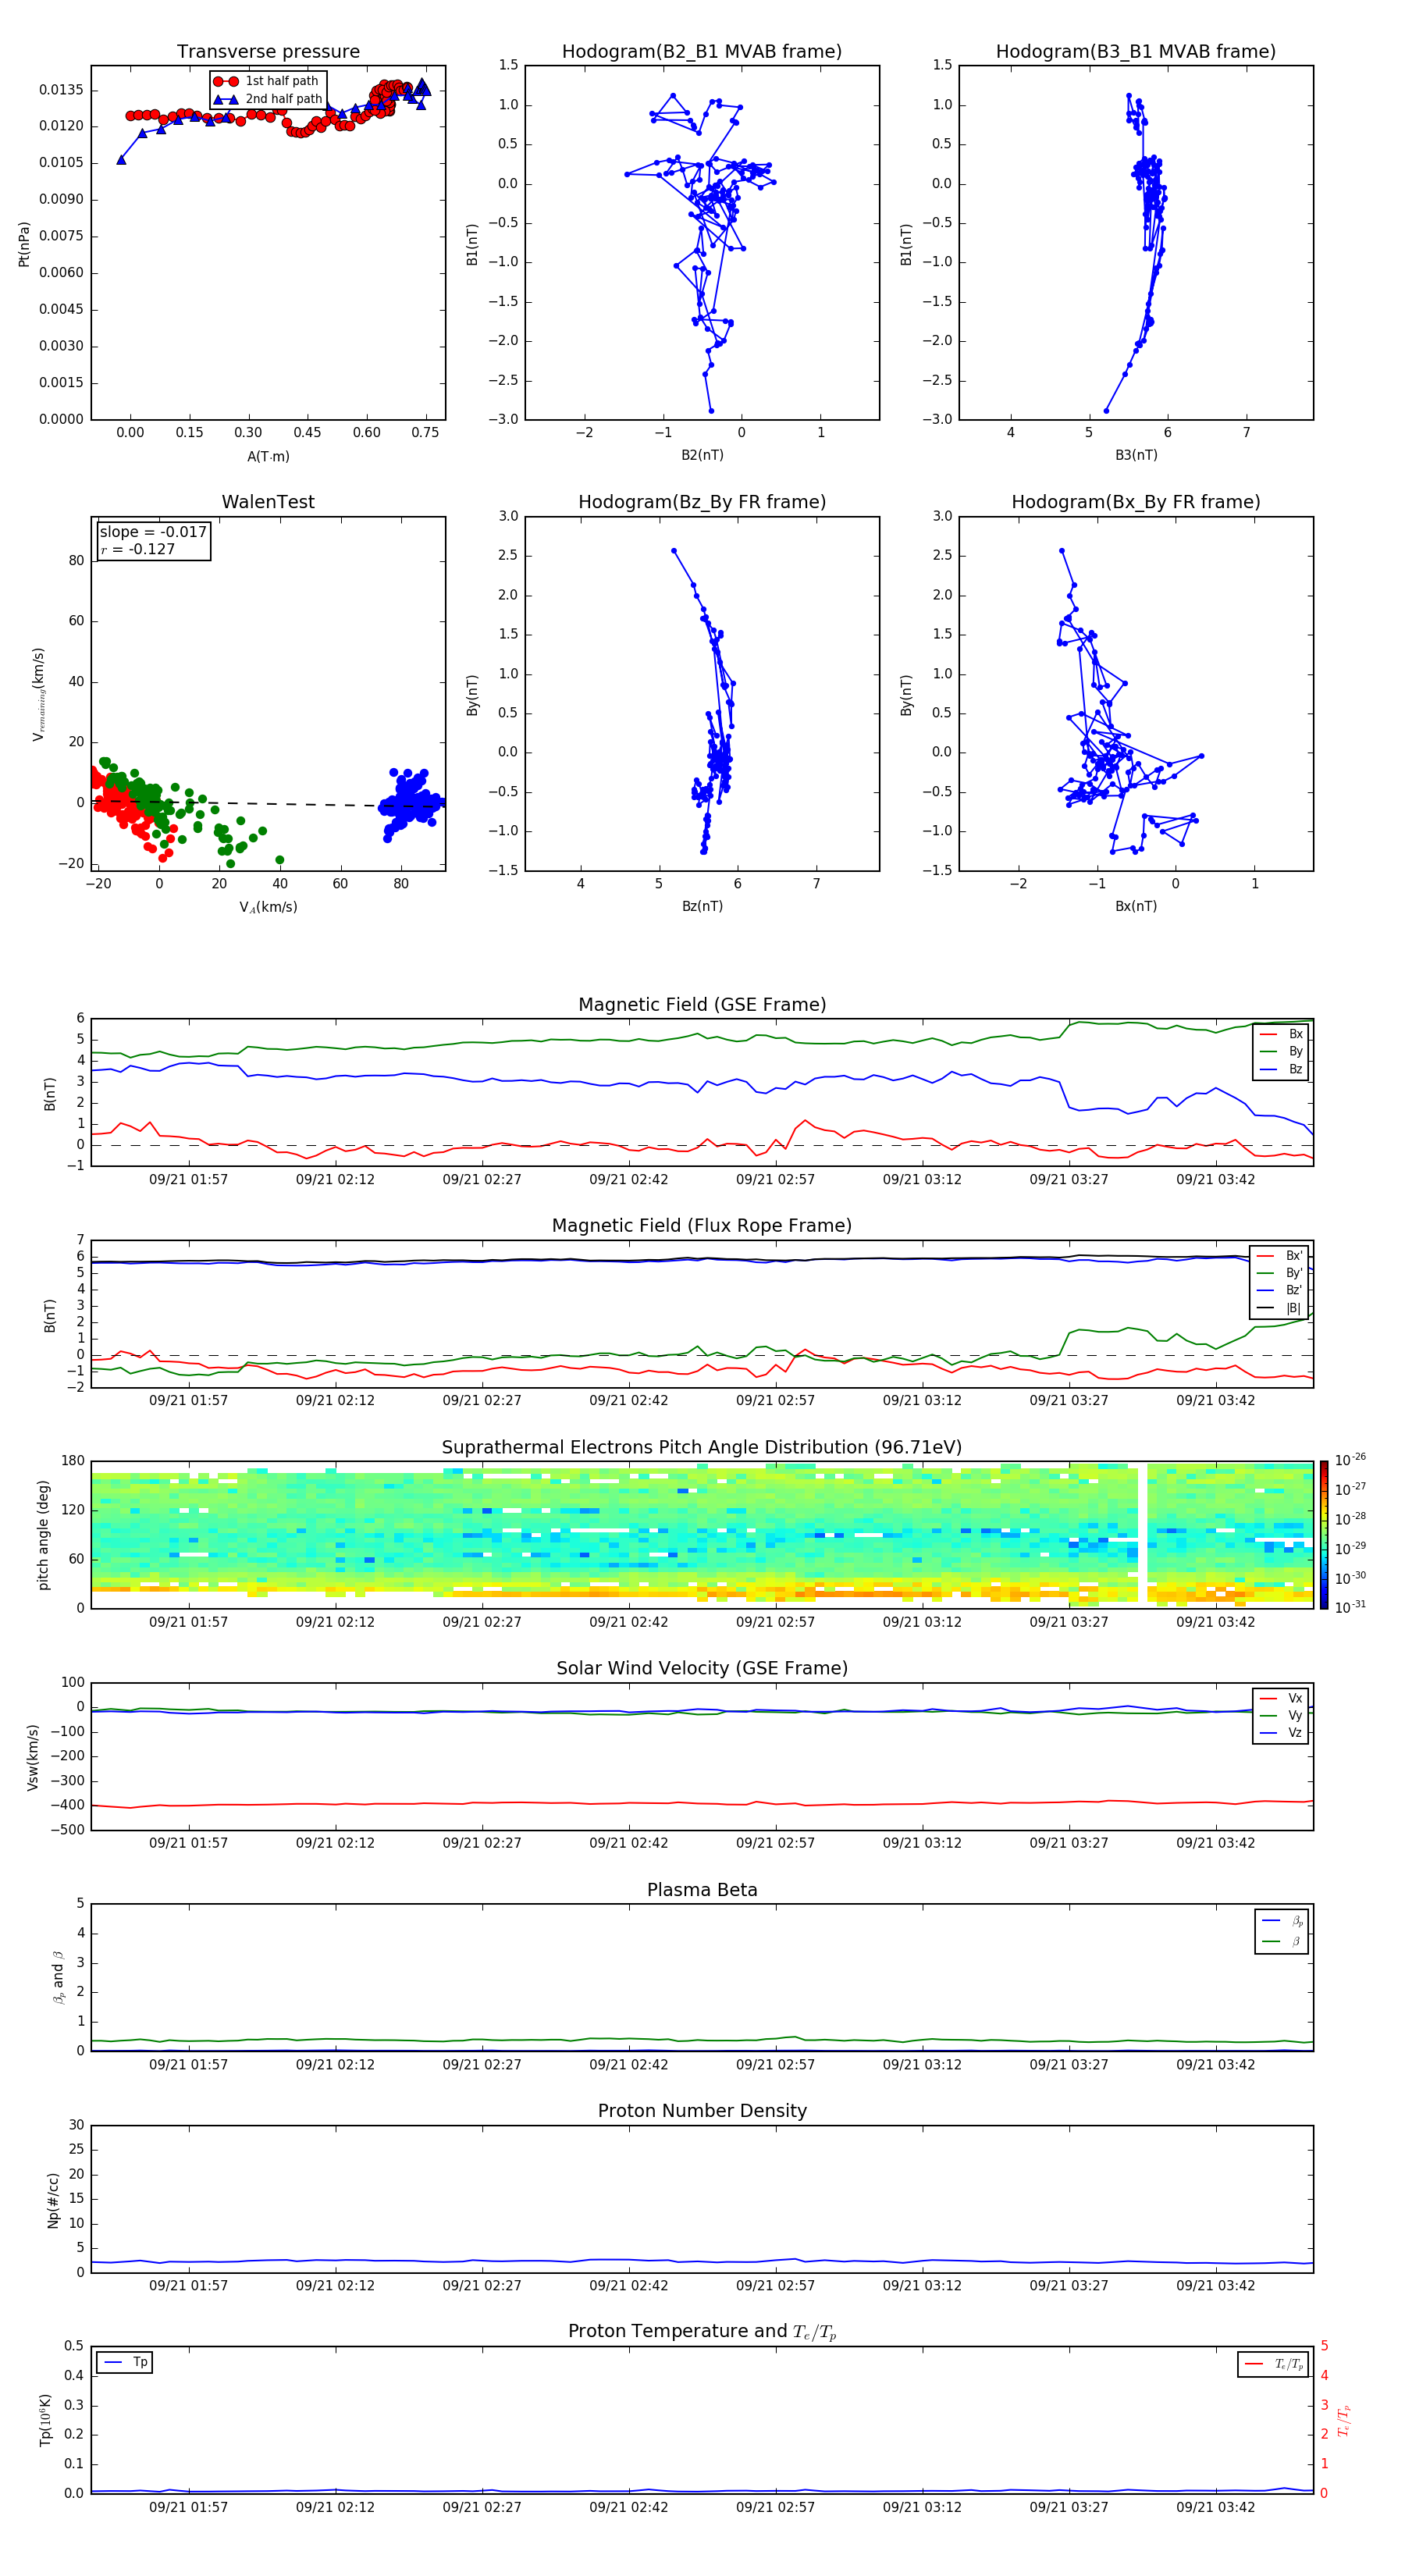The height and width of the screenshot is (2576, 1405).
Task: Select the '1st half path' legend entry
Action: [267, 81]
